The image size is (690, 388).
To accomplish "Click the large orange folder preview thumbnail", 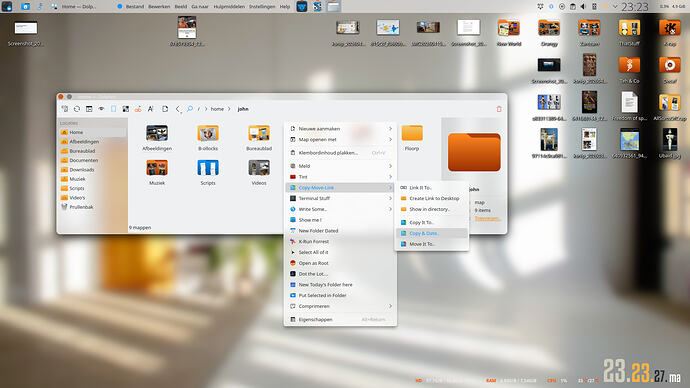I will (474, 152).
